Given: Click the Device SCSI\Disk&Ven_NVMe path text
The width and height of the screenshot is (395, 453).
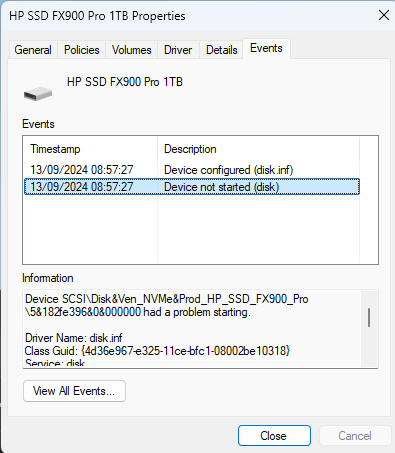Looking at the screenshot, I should (x=167, y=299).
